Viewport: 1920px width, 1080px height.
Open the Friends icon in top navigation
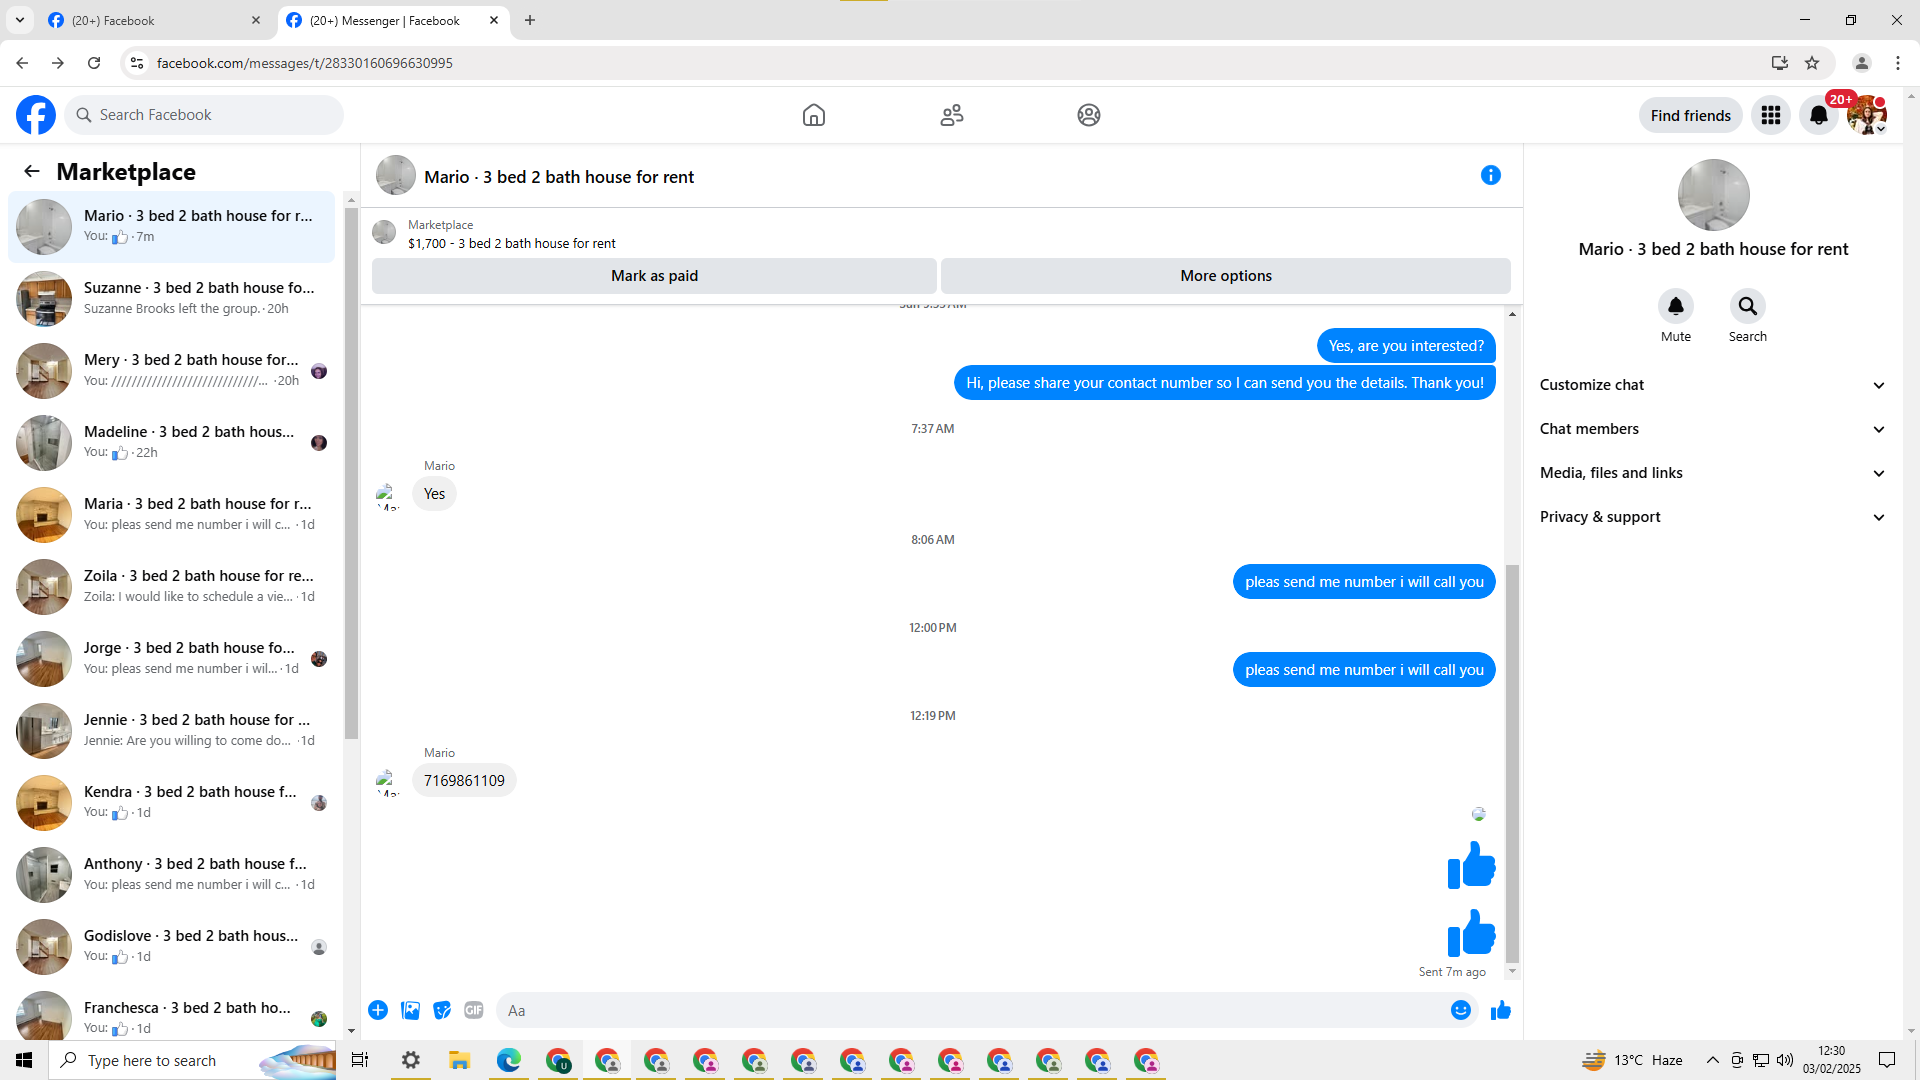pos(952,115)
